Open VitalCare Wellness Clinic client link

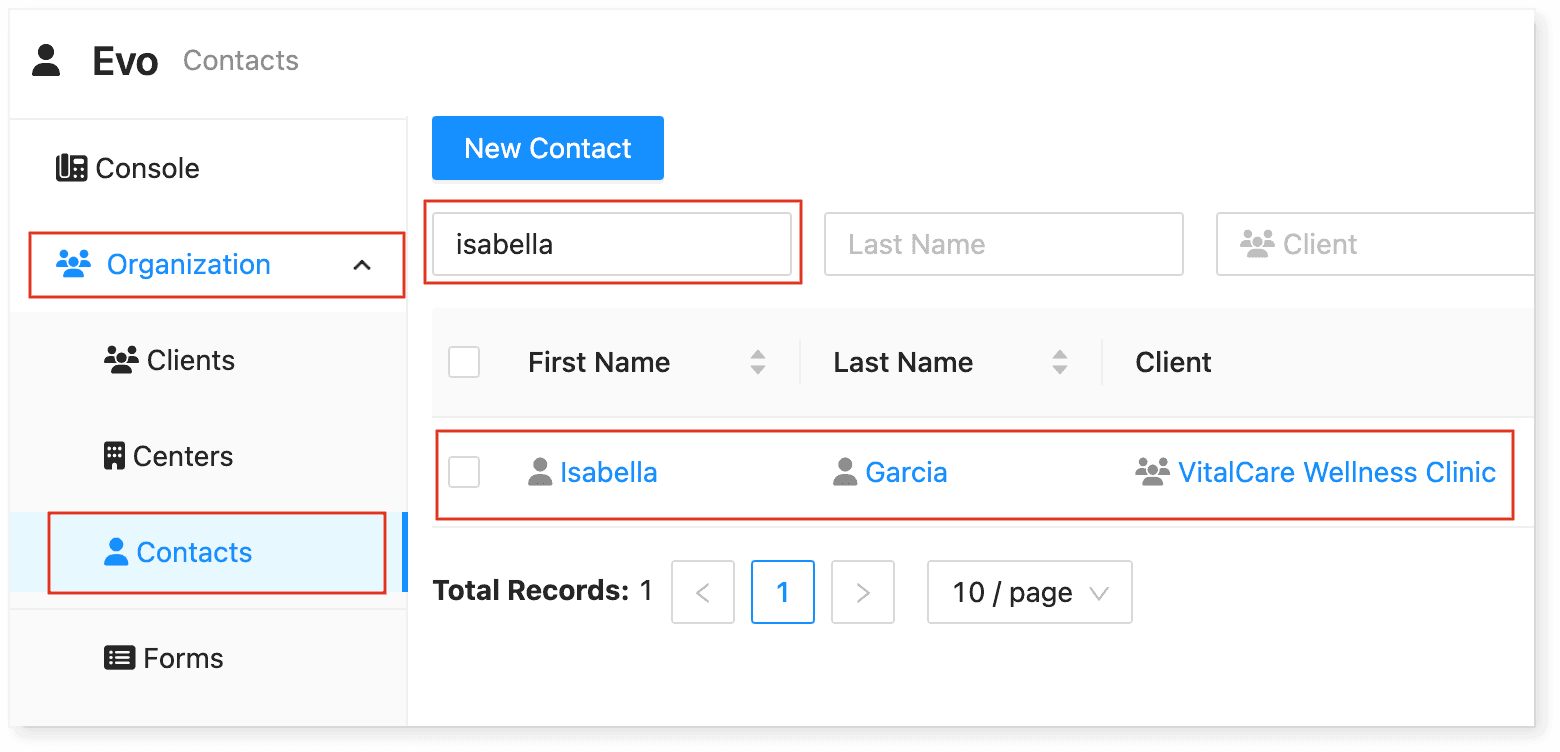[1337, 472]
